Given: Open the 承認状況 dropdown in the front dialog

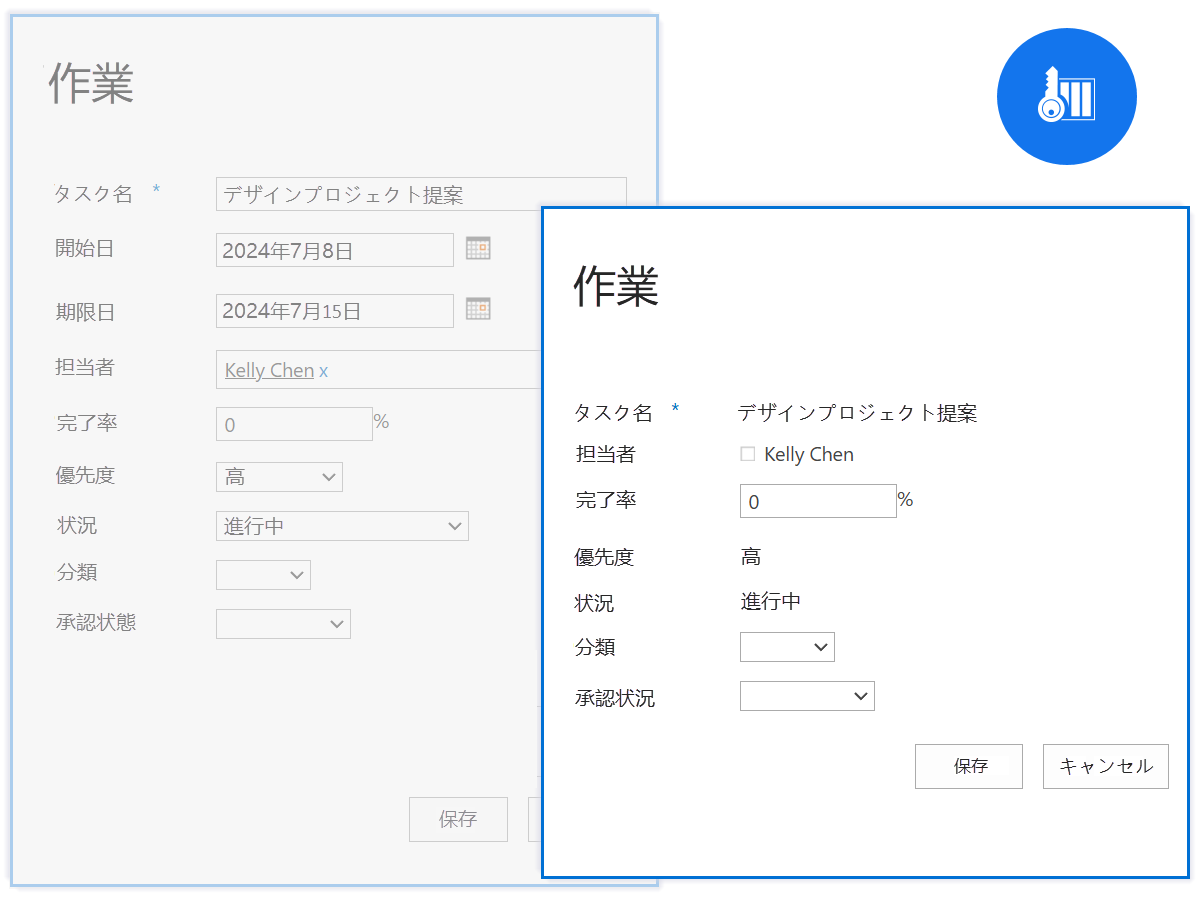Looking at the screenshot, I should 807,696.
